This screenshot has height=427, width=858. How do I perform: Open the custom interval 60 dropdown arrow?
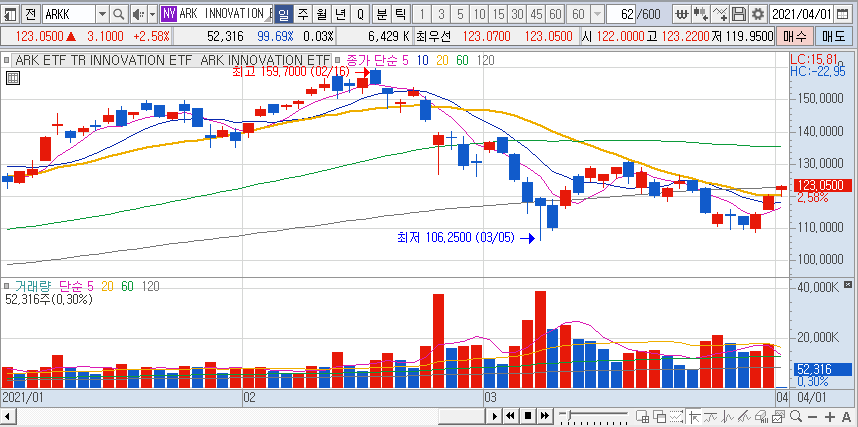tap(598, 14)
